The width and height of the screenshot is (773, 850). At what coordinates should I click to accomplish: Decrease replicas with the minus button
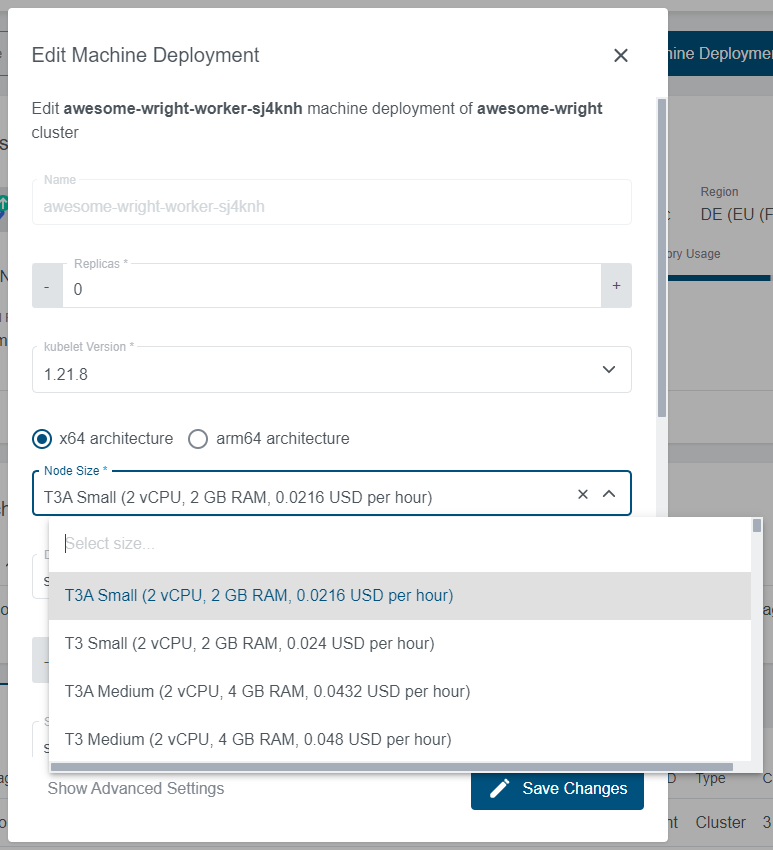[47, 286]
